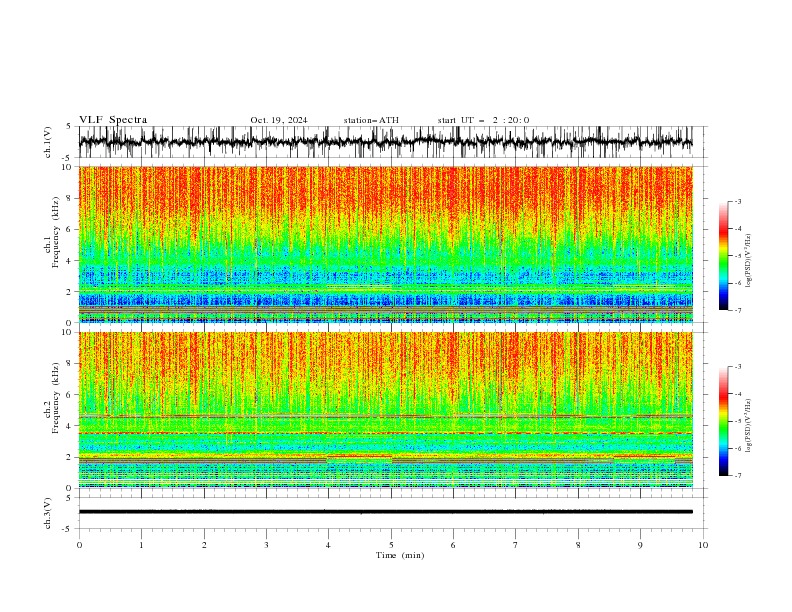The width and height of the screenshot is (792, 612).
Task: Select the "Oct. 19, 2024" date text
Action: click(x=279, y=120)
